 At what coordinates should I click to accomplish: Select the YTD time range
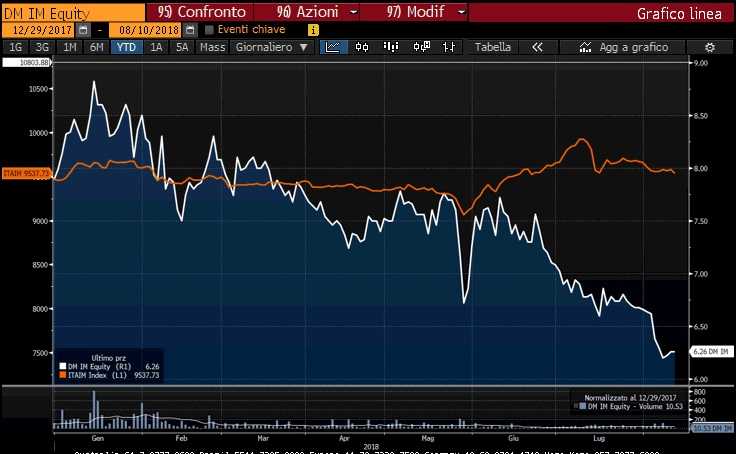click(126, 47)
